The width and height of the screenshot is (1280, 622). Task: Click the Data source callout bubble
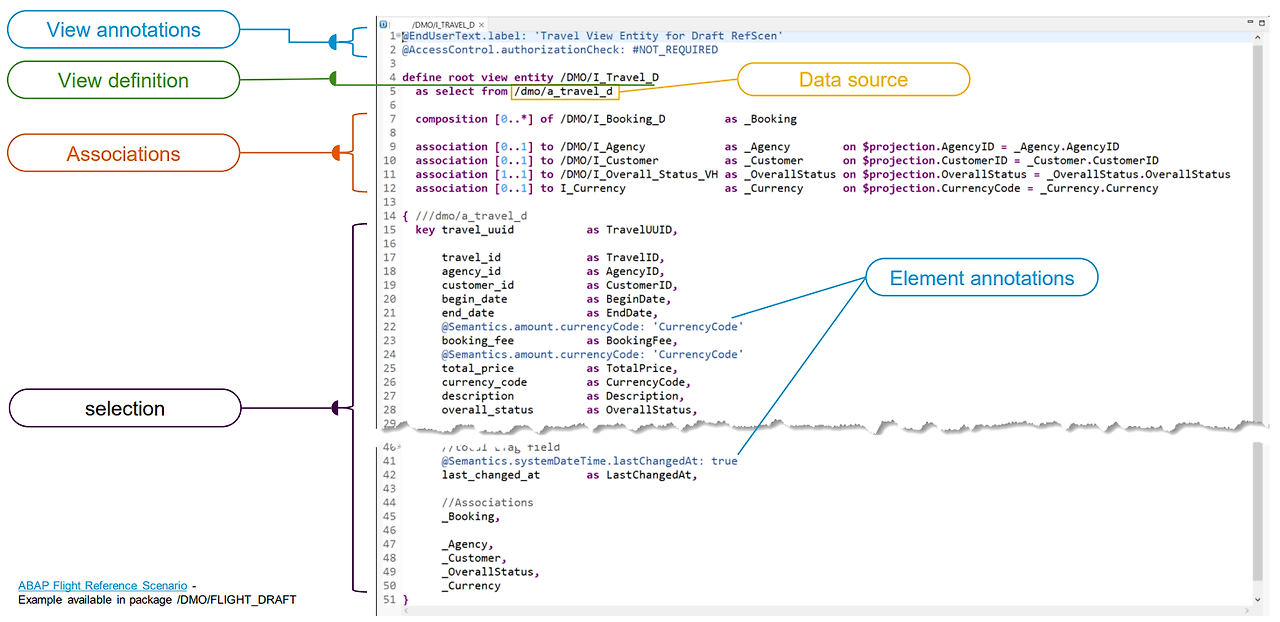click(852, 80)
